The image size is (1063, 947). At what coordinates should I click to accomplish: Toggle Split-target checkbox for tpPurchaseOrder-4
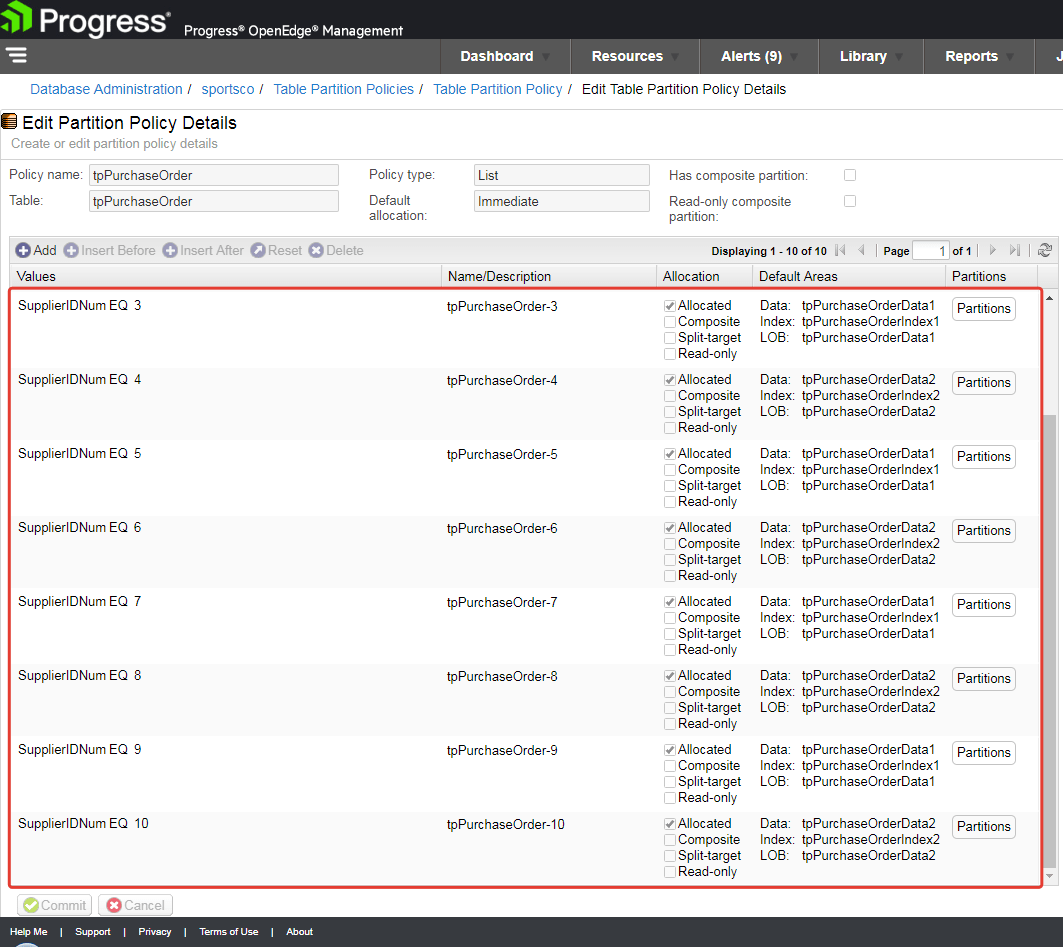pos(670,412)
